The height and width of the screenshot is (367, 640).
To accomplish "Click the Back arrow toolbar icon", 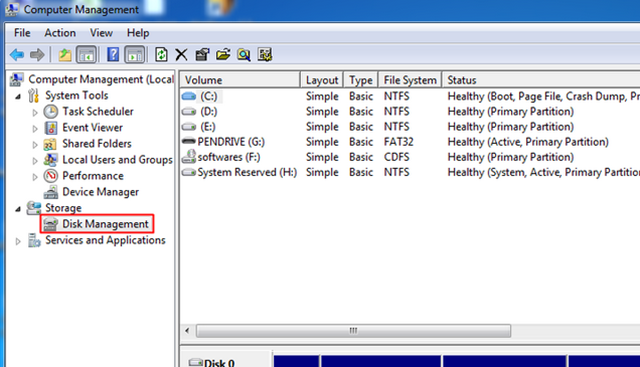I will point(17,54).
